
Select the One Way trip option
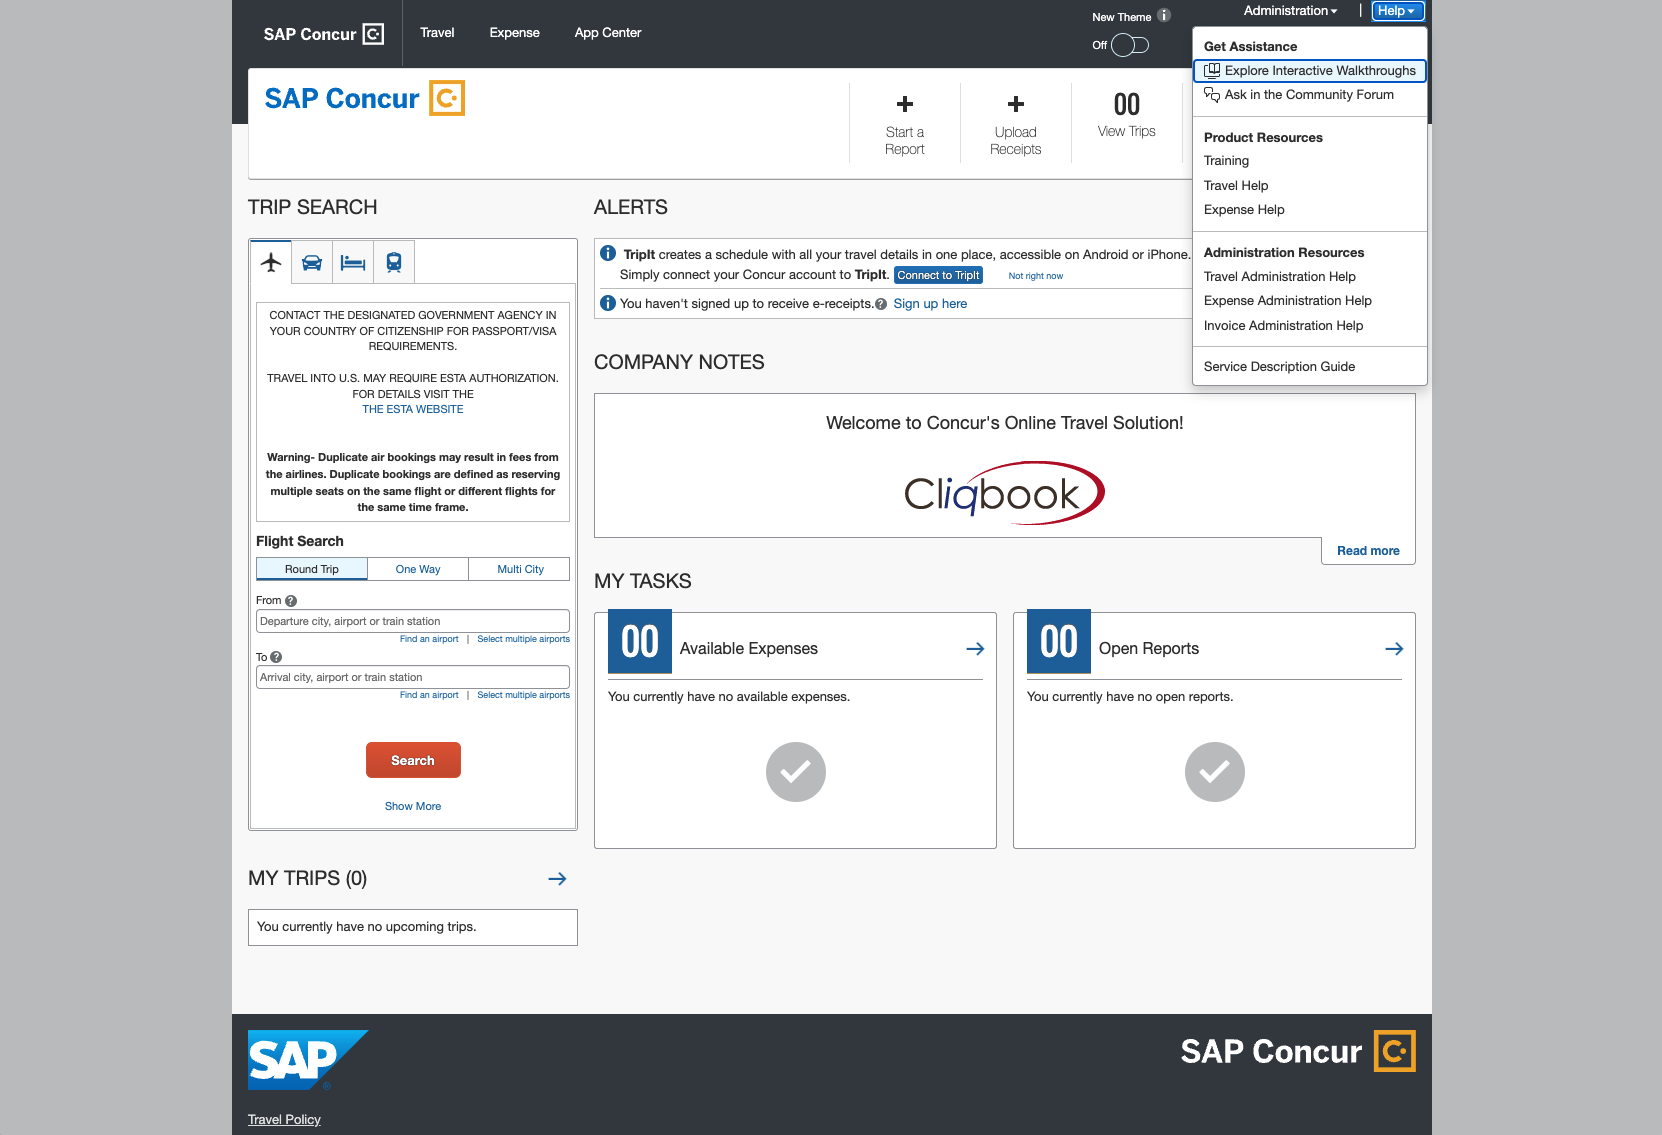pyautogui.click(x=418, y=569)
